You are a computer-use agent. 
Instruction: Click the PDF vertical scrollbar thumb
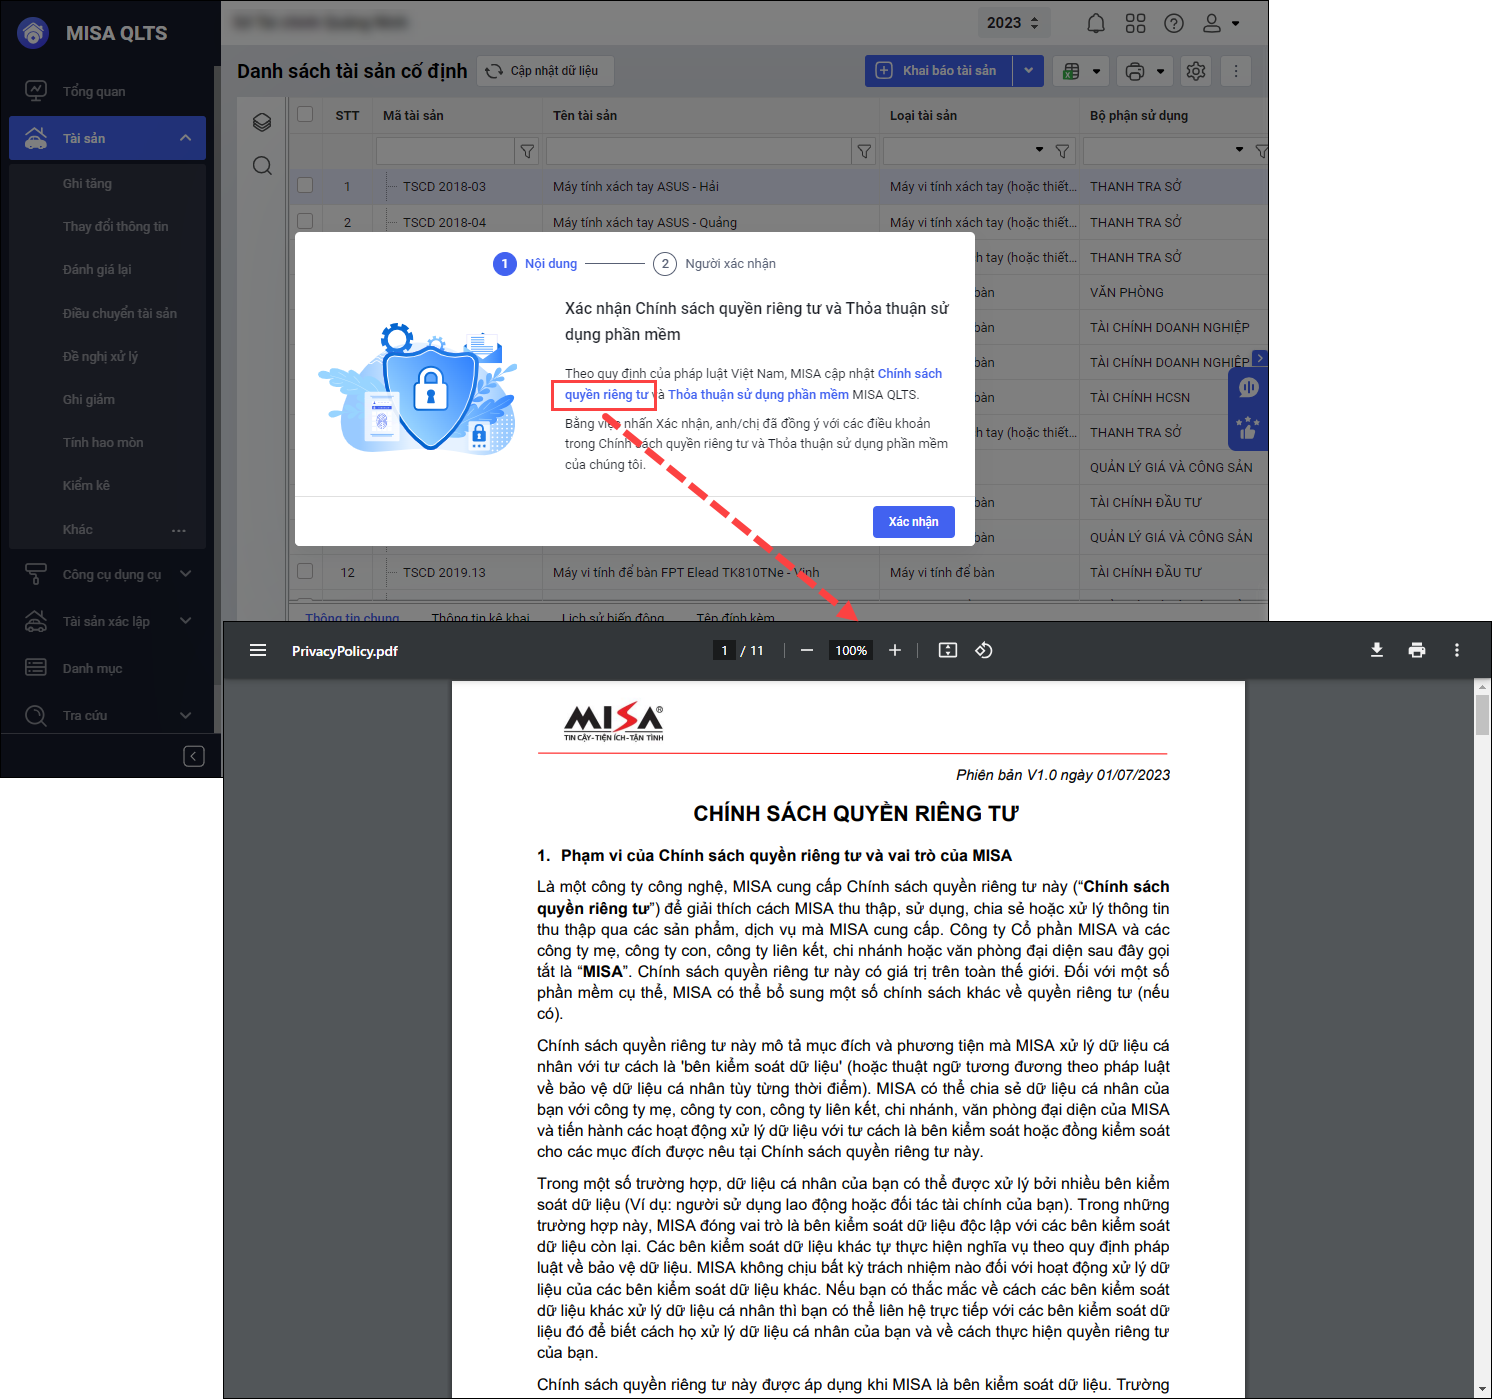coord(1482,714)
